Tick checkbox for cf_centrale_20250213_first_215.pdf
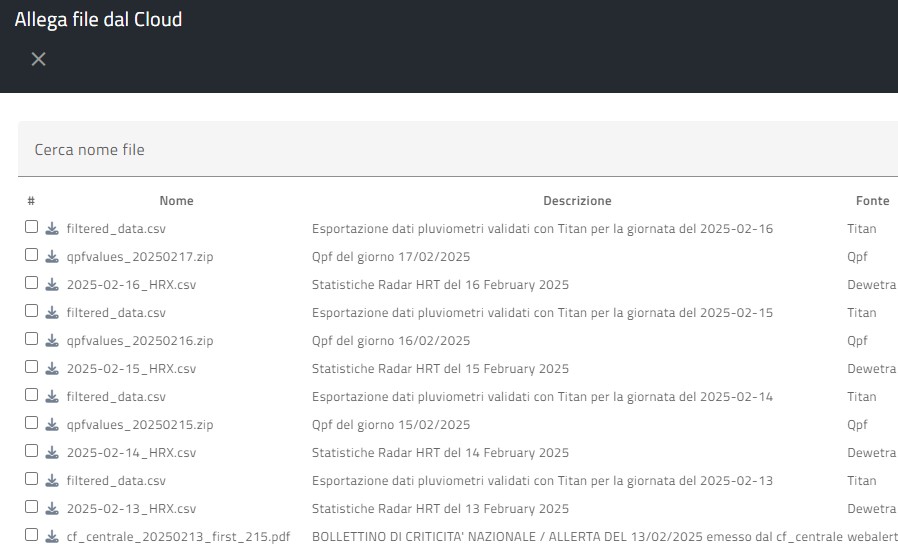The height and width of the screenshot is (547, 898). [31, 536]
